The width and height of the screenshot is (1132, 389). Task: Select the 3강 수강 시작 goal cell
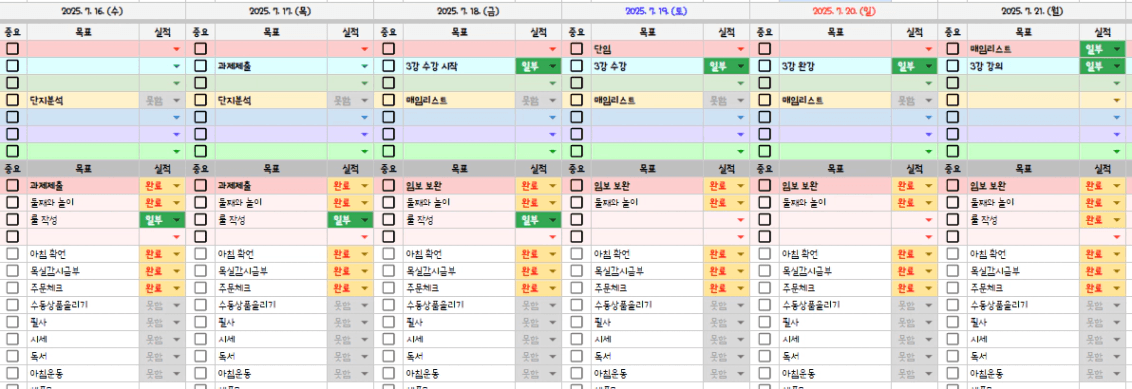459,66
